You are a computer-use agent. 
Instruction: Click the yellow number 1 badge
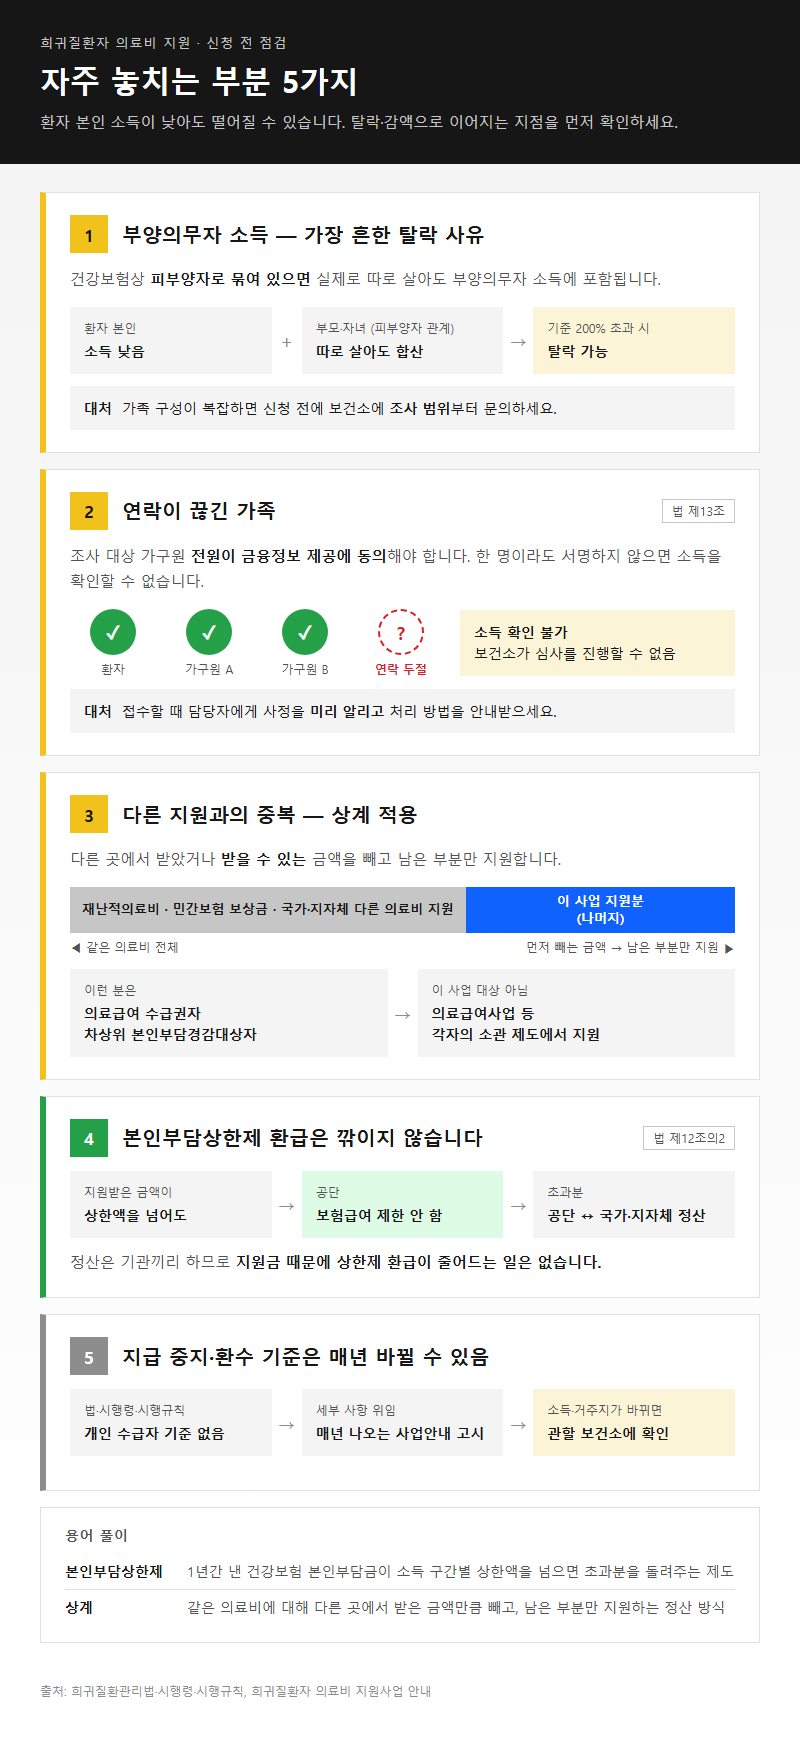click(89, 235)
